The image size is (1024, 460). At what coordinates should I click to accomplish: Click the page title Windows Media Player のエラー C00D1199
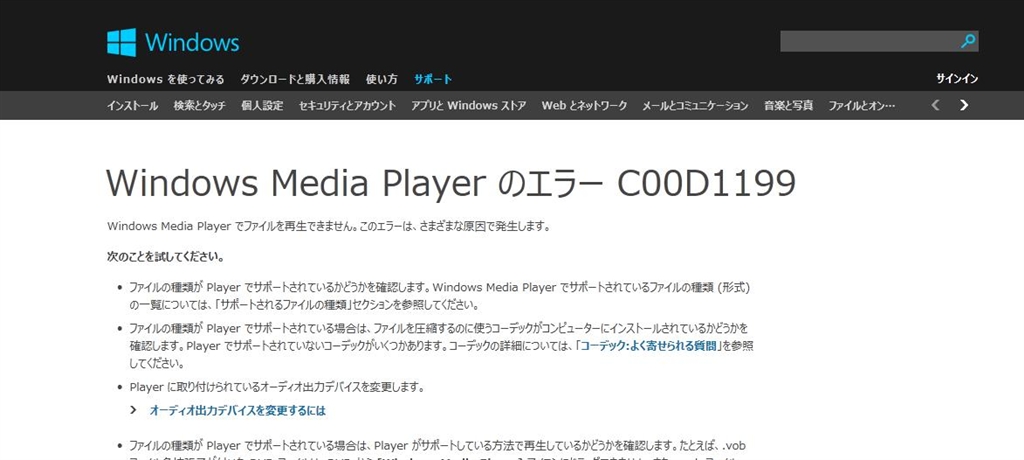pyautogui.click(x=451, y=184)
